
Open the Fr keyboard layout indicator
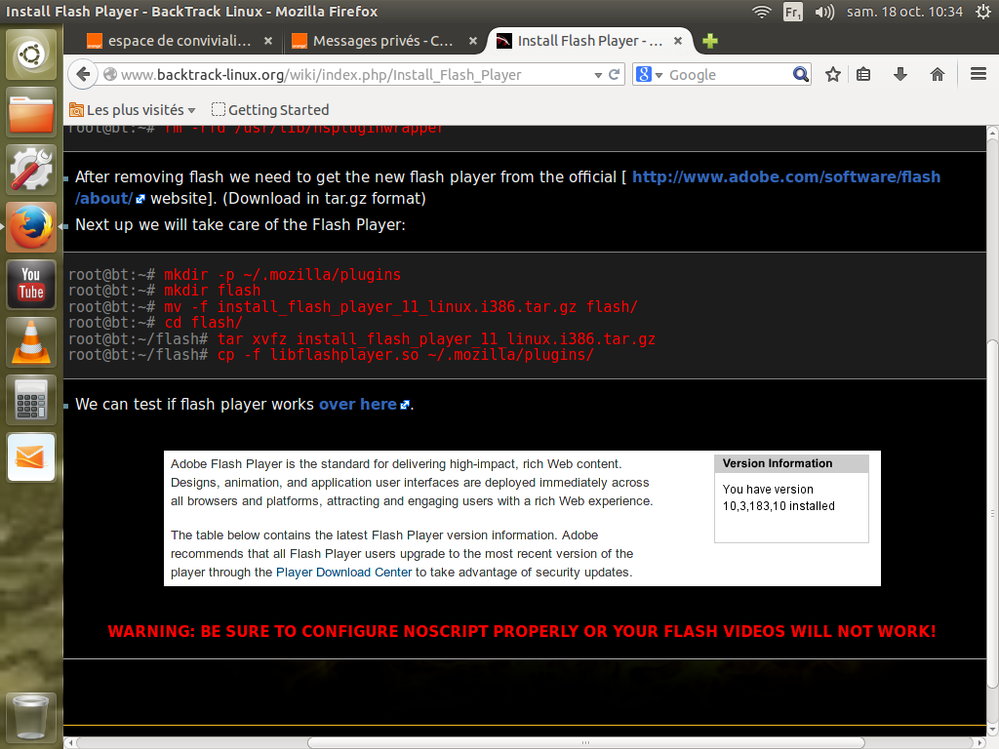[793, 11]
